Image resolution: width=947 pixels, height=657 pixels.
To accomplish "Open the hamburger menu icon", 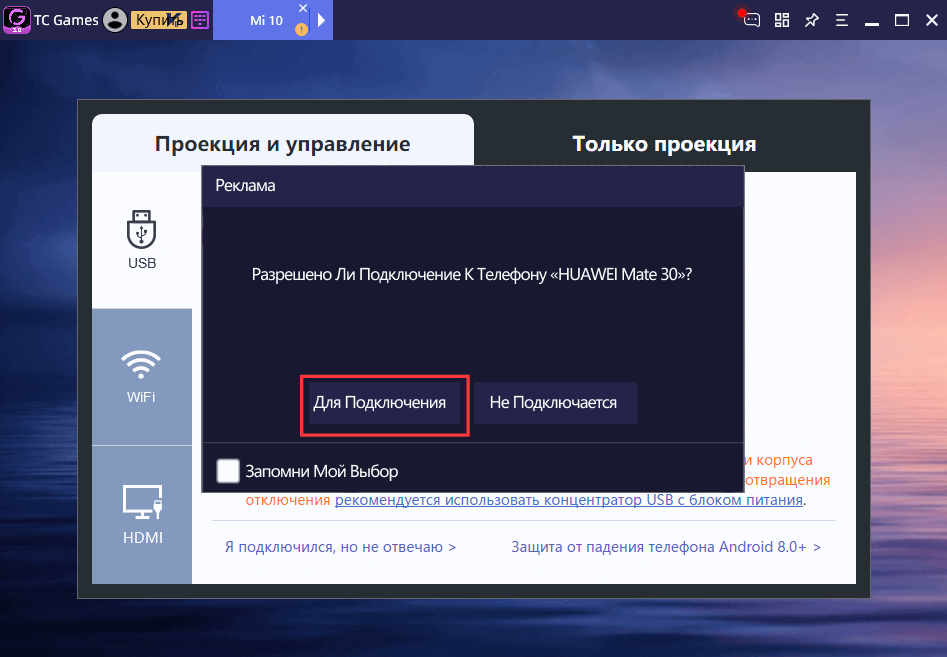I will point(842,20).
